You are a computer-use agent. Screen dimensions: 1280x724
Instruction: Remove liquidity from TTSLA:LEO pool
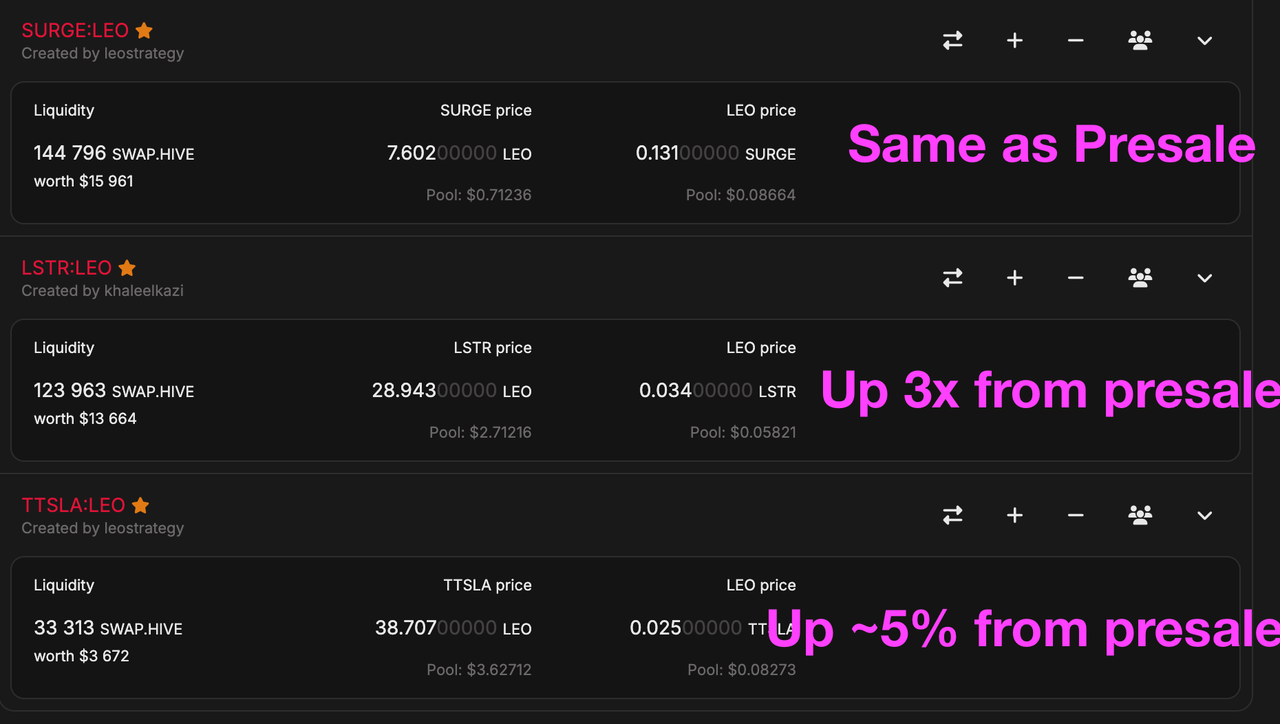click(1075, 515)
